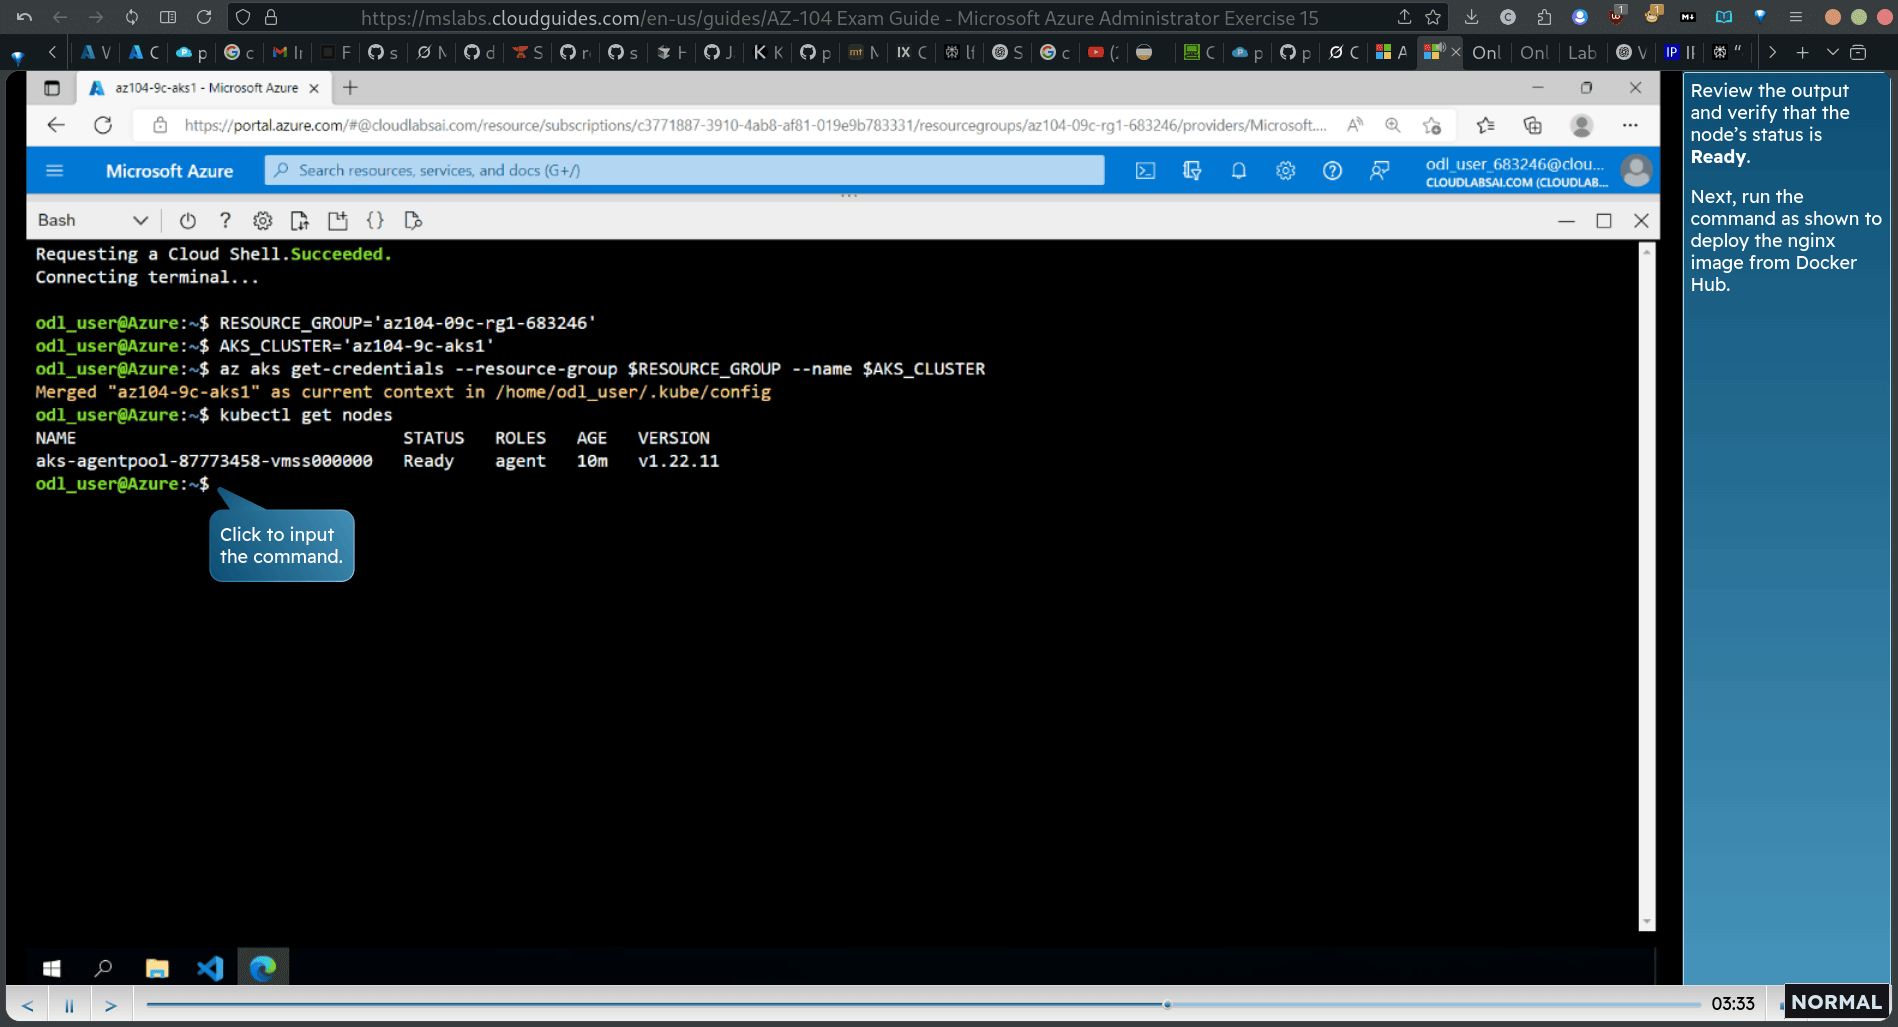The height and width of the screenshot is (1027, 1898).
Task: Click the Microsoft Azure home link
Action: [x=169, y=171]
